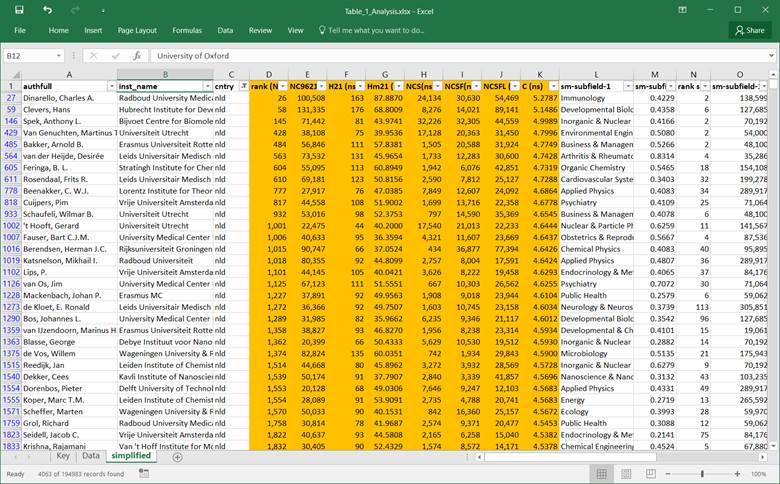
Task: Open the Formulas ribbon tab
Action: point(187,30)
